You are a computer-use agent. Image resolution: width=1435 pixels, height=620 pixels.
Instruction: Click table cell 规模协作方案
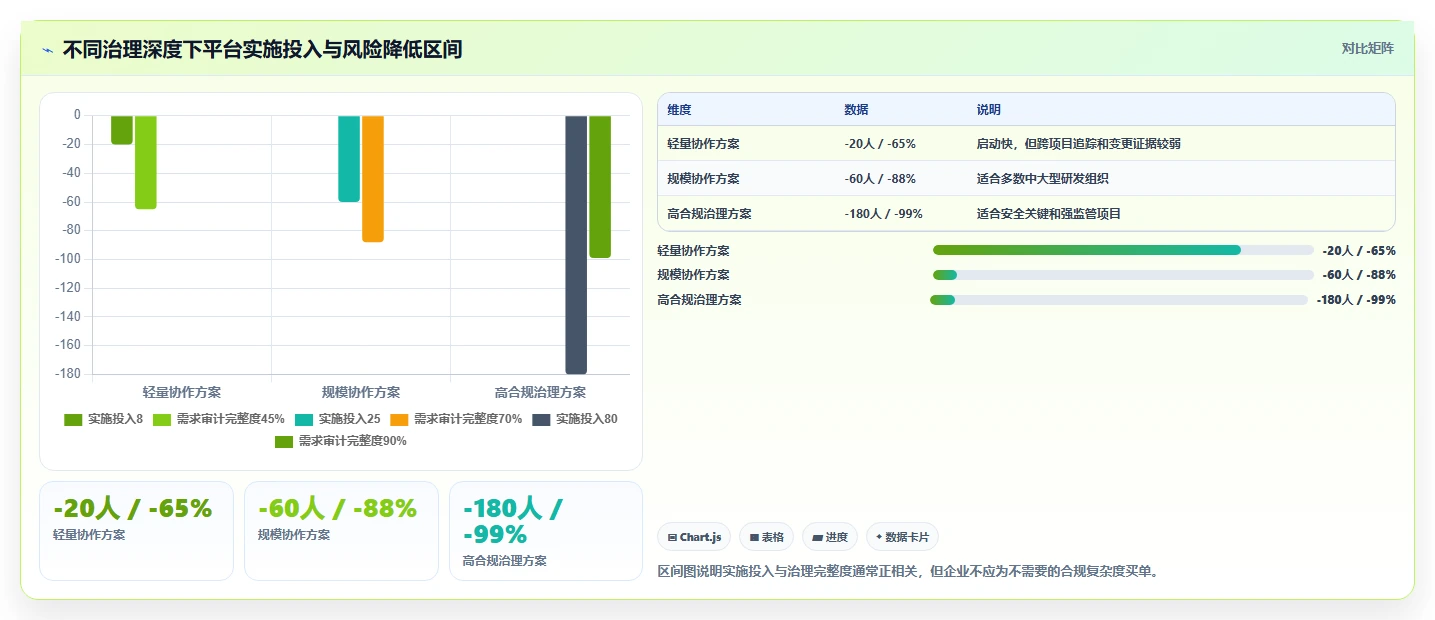[704, 179]
